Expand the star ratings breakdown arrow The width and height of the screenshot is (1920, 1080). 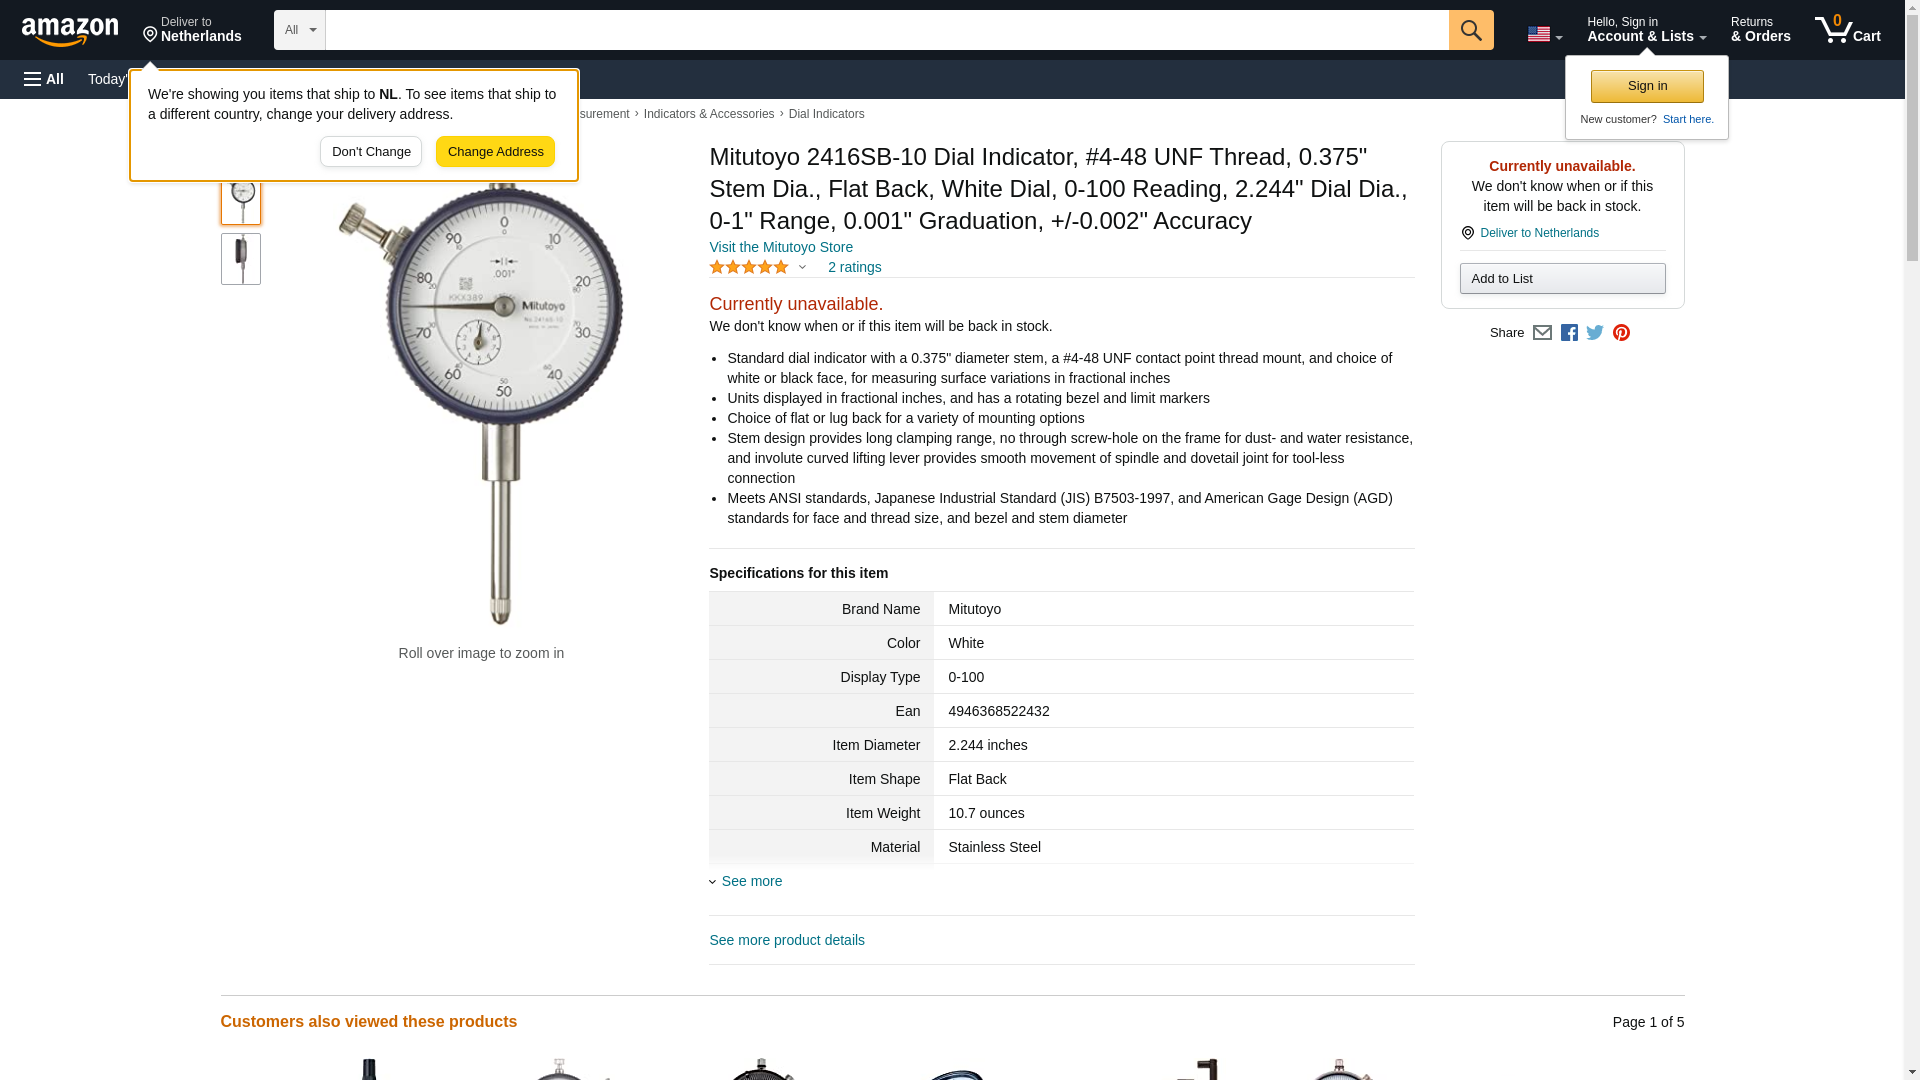802,267
